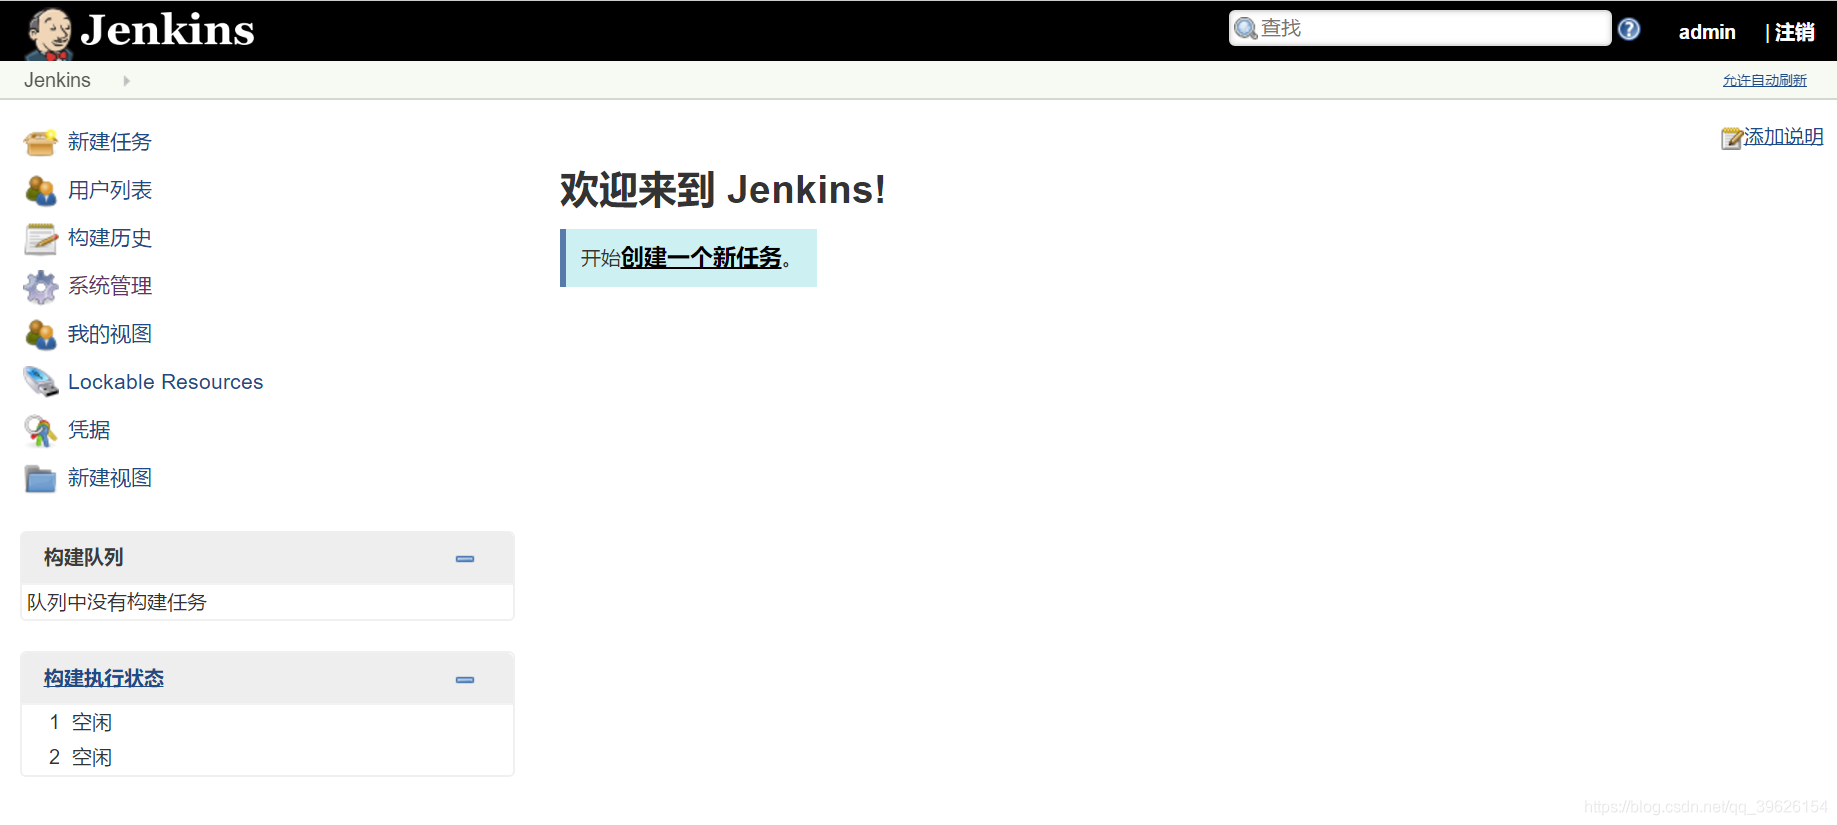Click the 构建队列 panel title
Viewport: 1837px width, 825px height.
(x=84, y=557)
